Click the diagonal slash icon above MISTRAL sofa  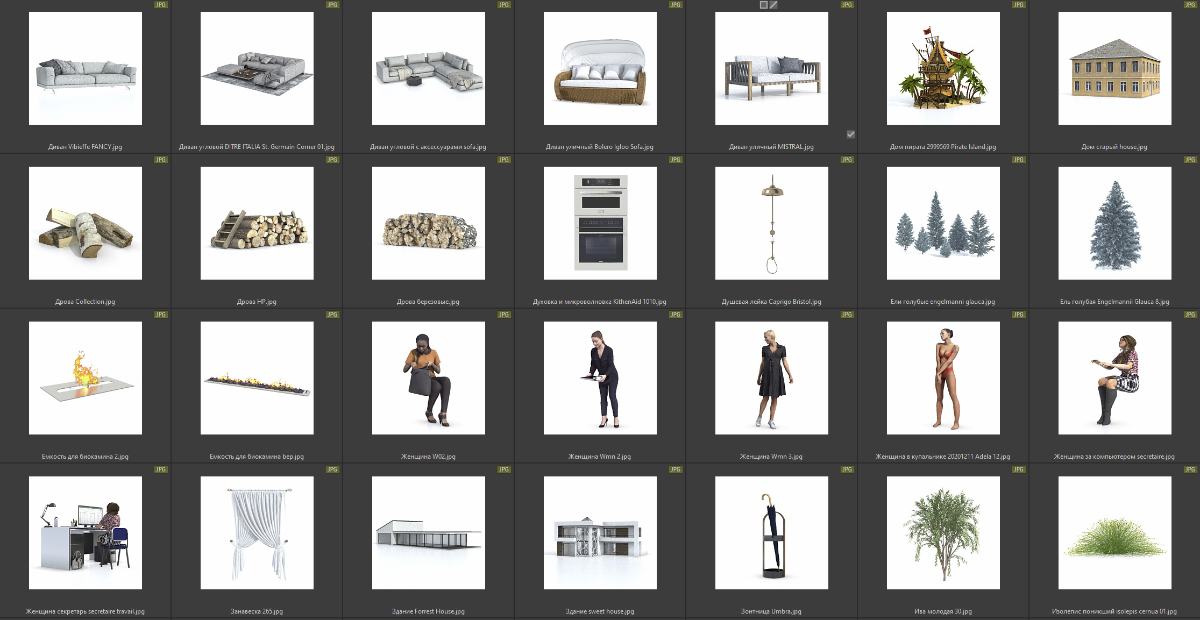coord(774,5)
